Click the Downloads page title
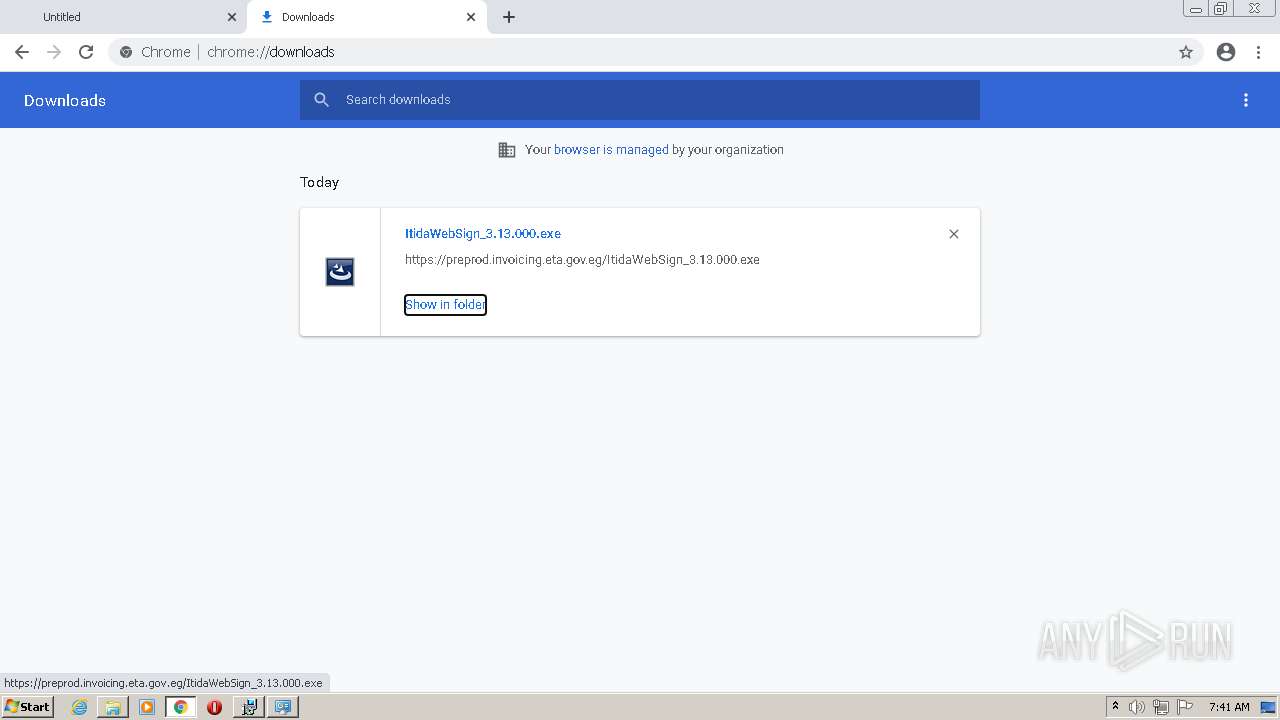This screenshot has height=720, width=1280. coord(65,101)
